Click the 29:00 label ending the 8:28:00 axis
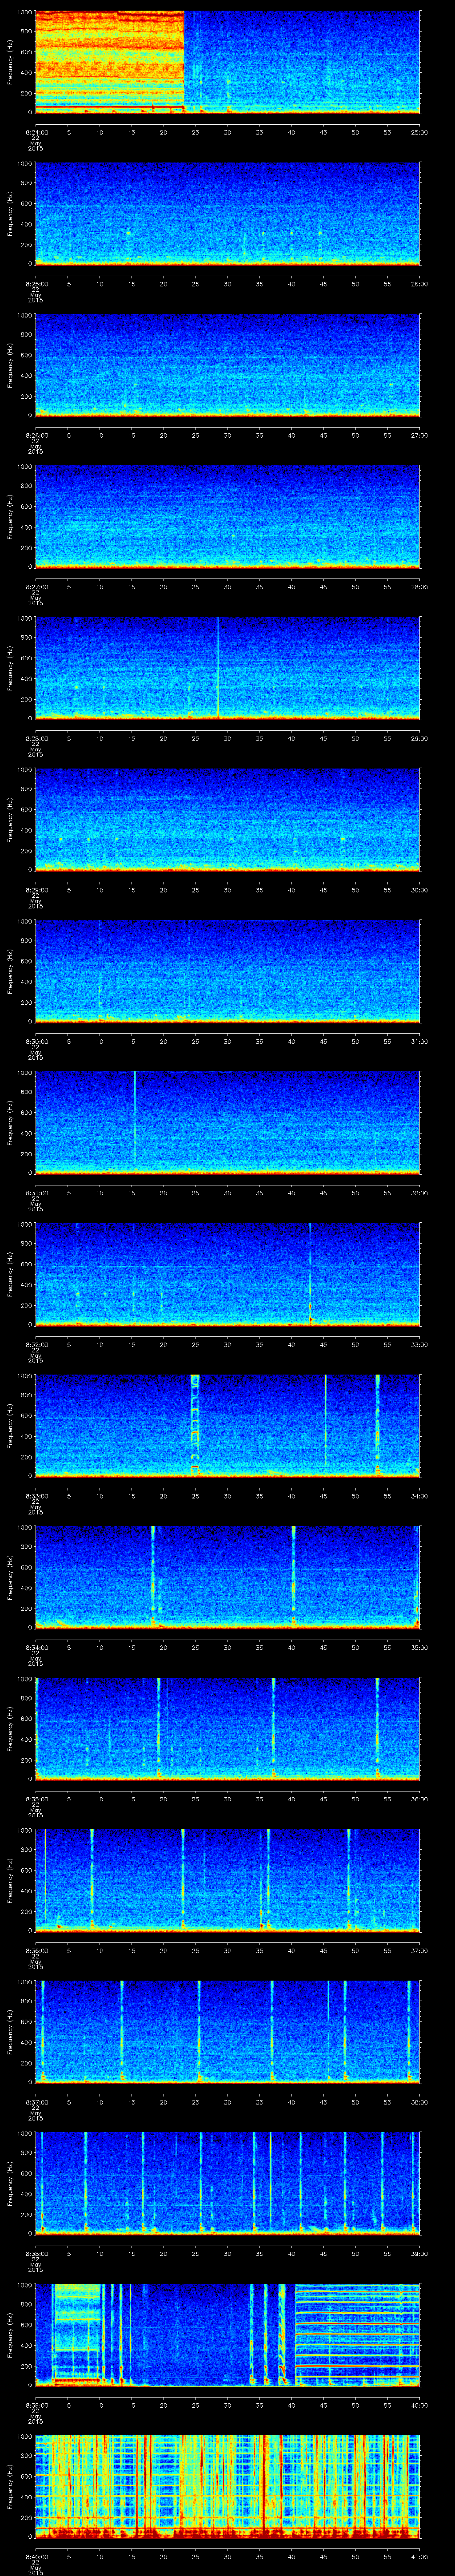The image size is (455, 2576). click(x=419, y=738)
